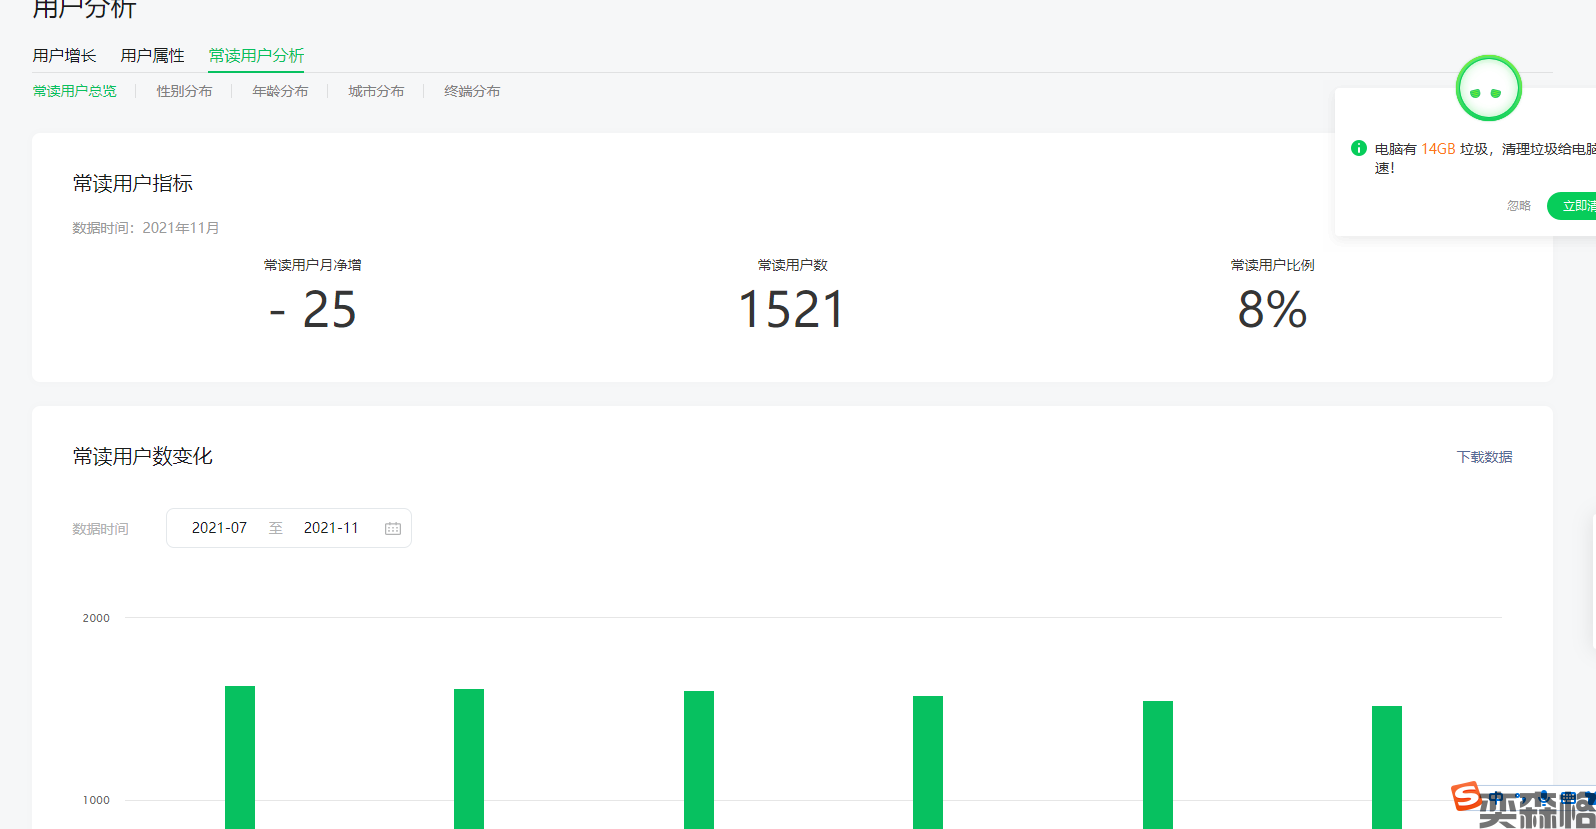Screen dimensions: 1596x829
Task: Click the green cleaner mascot icon
Action: click(x=1488, y=90)
